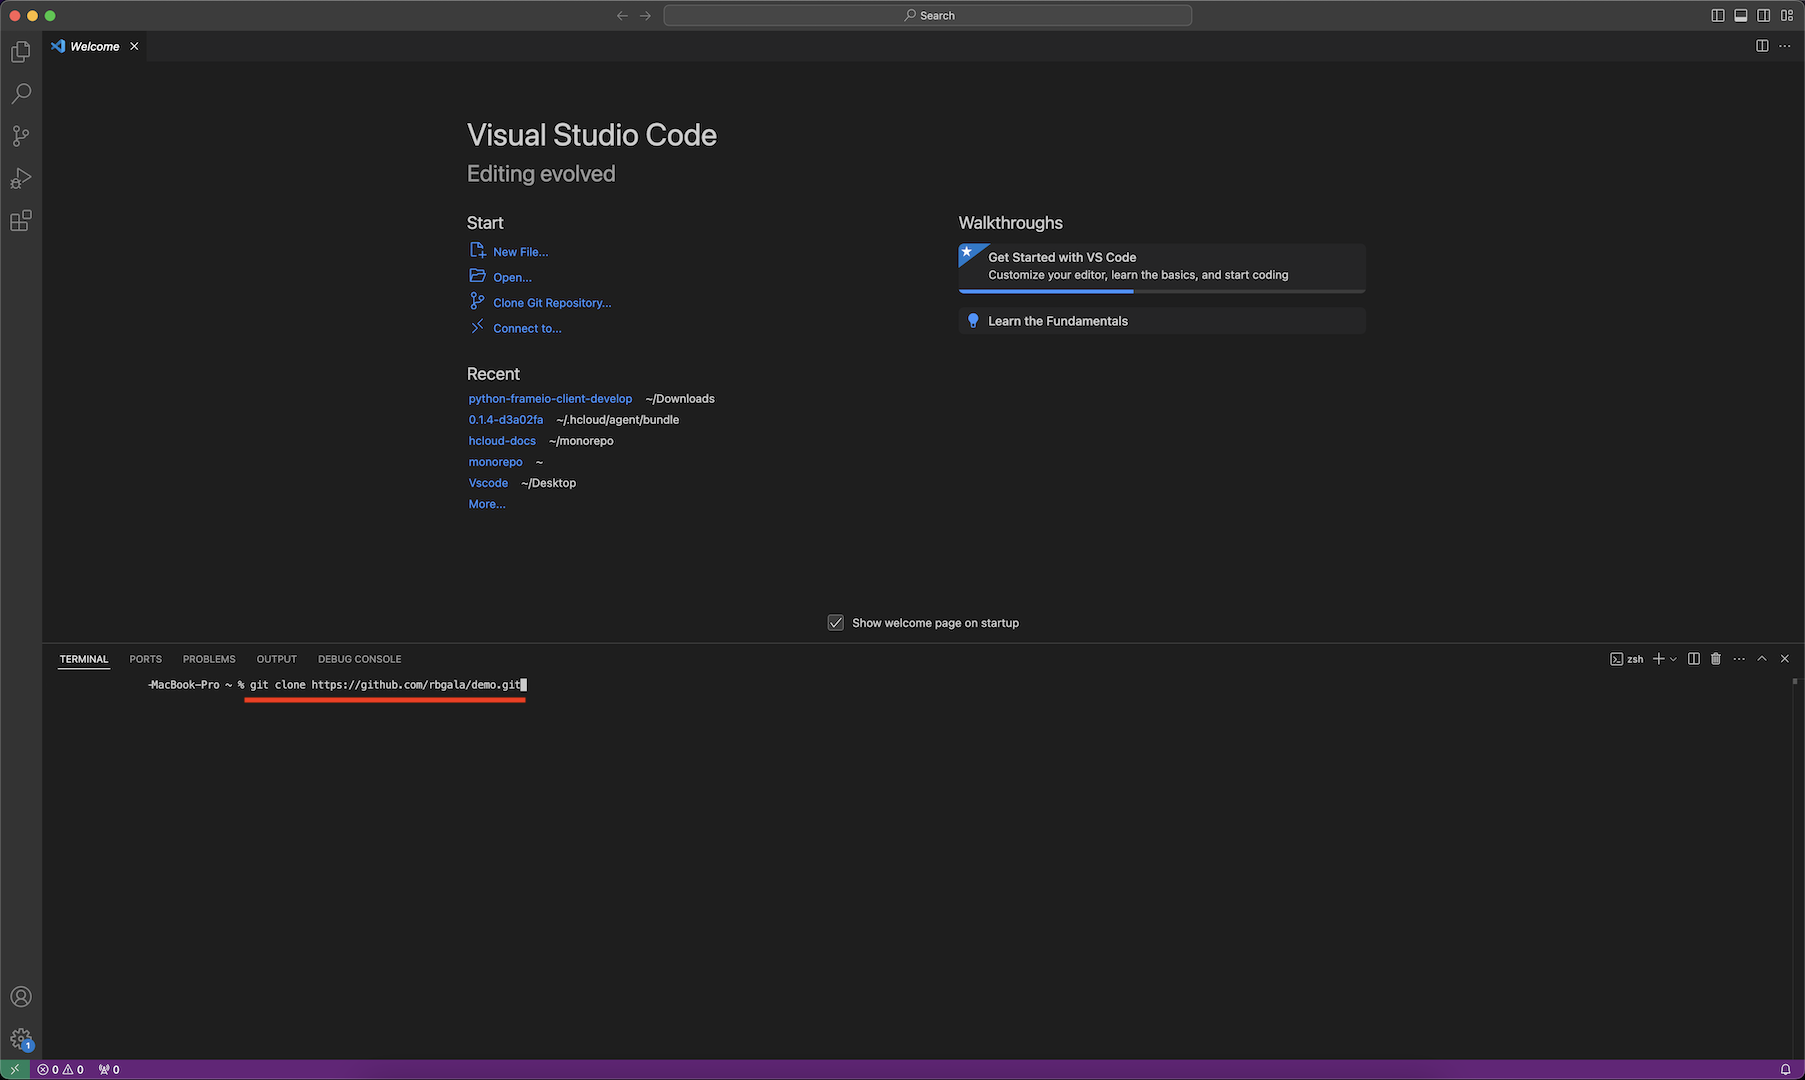Open the Run and Debug view
1805x1080 pixels.
[x=21, y=179]
